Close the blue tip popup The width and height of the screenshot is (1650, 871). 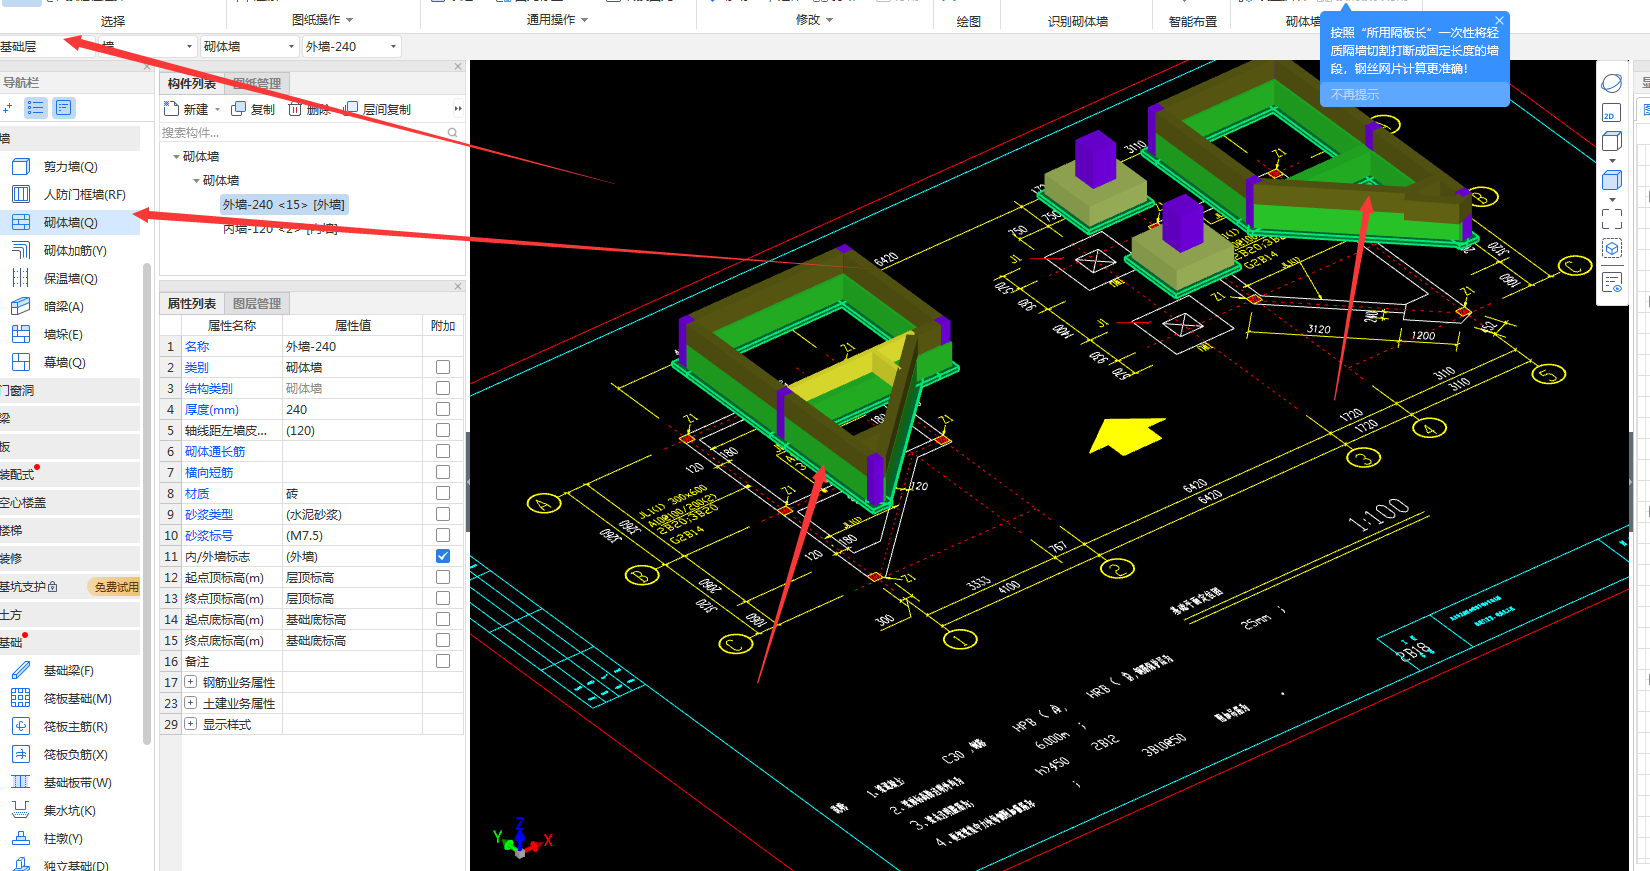1499,21
